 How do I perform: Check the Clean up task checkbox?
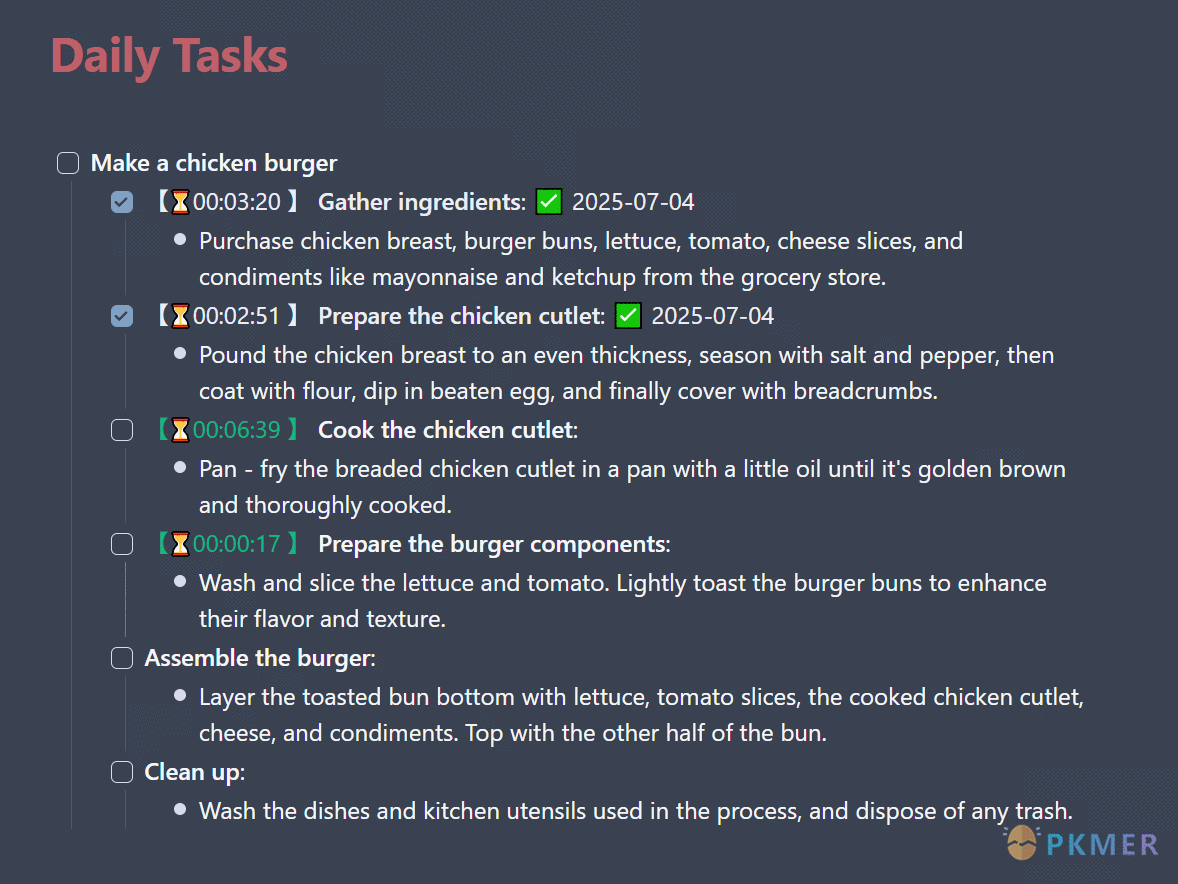point(122,772)
